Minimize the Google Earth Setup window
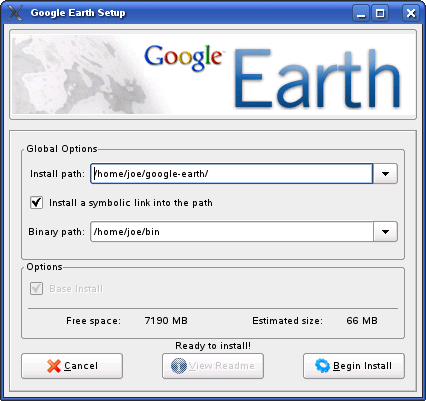This screenshot has height=401, width=426. (x=361, y=13)
